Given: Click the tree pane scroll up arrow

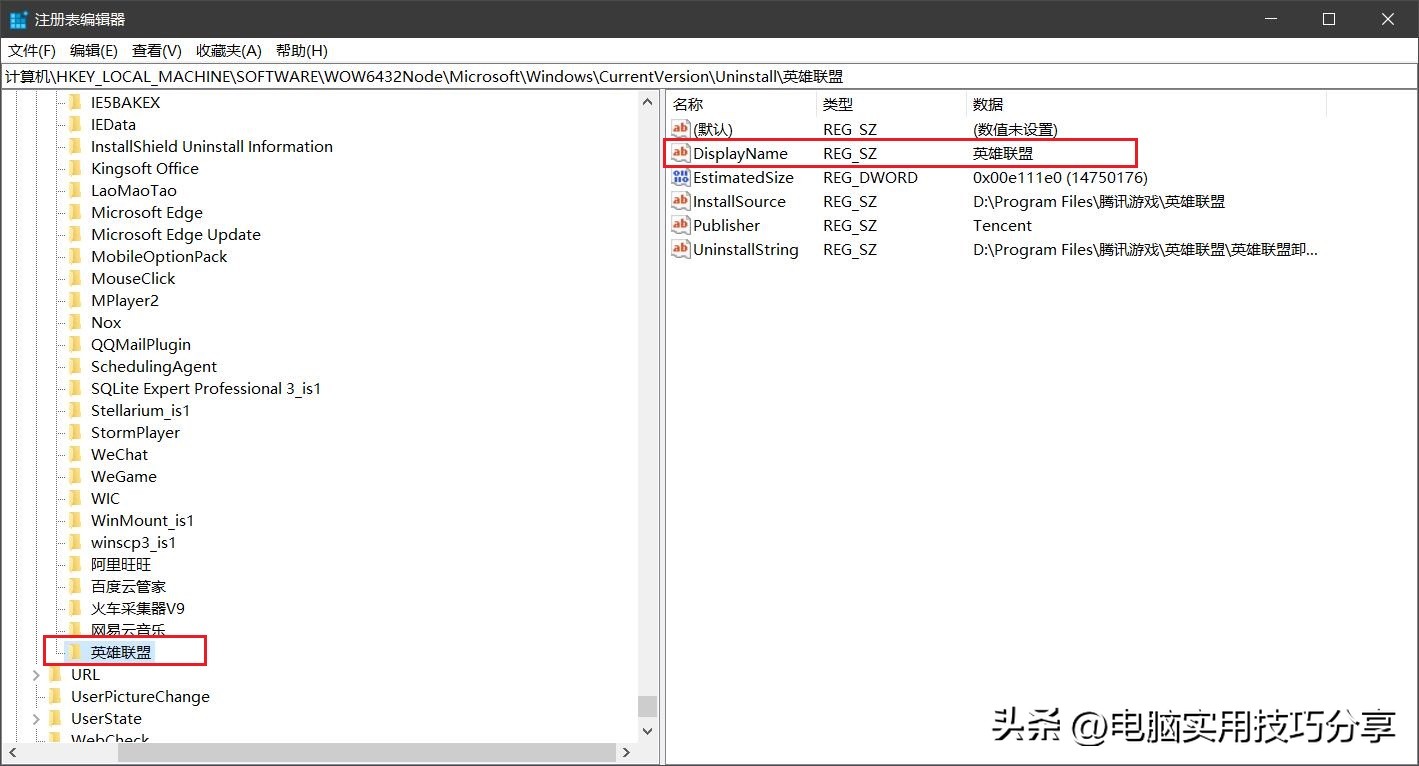Looking at the screenshot, I should 648,101.
